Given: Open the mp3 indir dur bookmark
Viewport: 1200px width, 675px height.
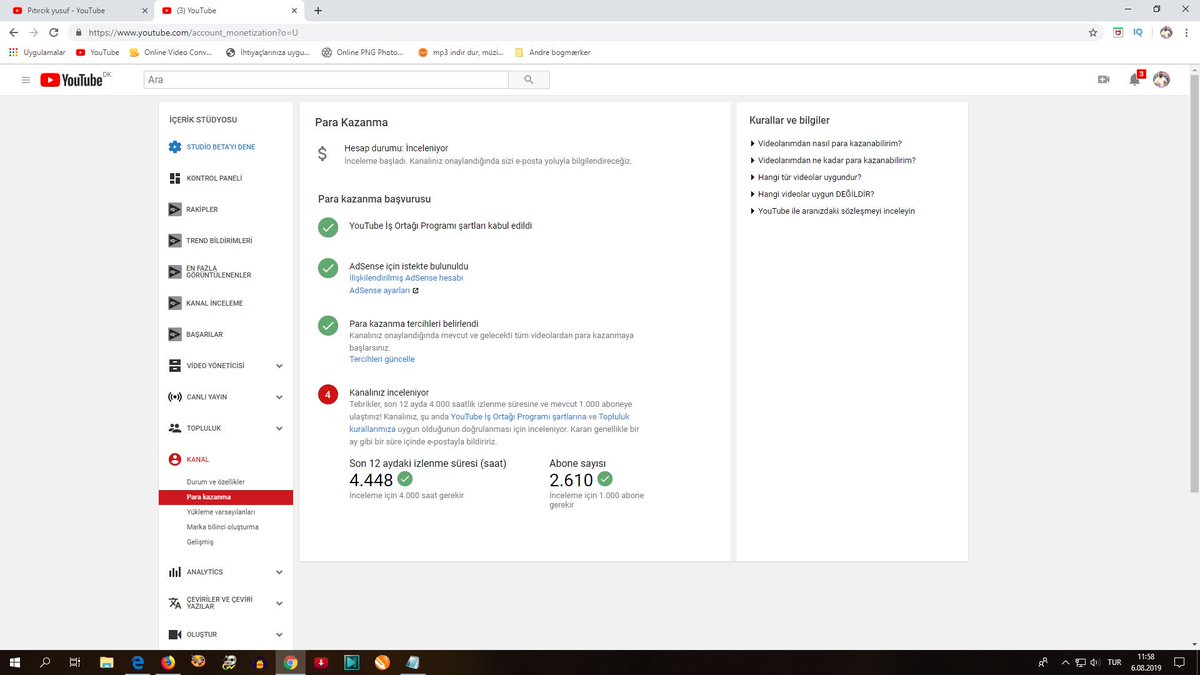Looking at the screenshot, I should pos(461,52).
